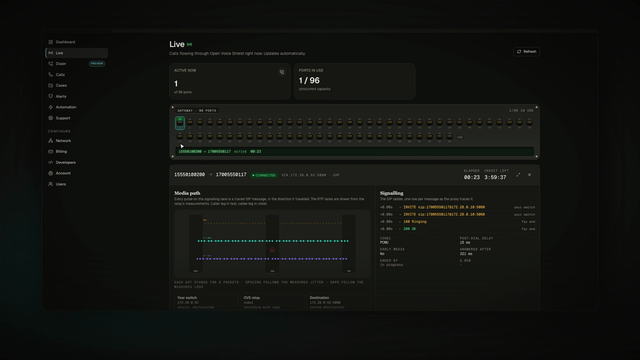
Task: Click the 1/96 IN USE text
Action: click(x=521, y=111)
